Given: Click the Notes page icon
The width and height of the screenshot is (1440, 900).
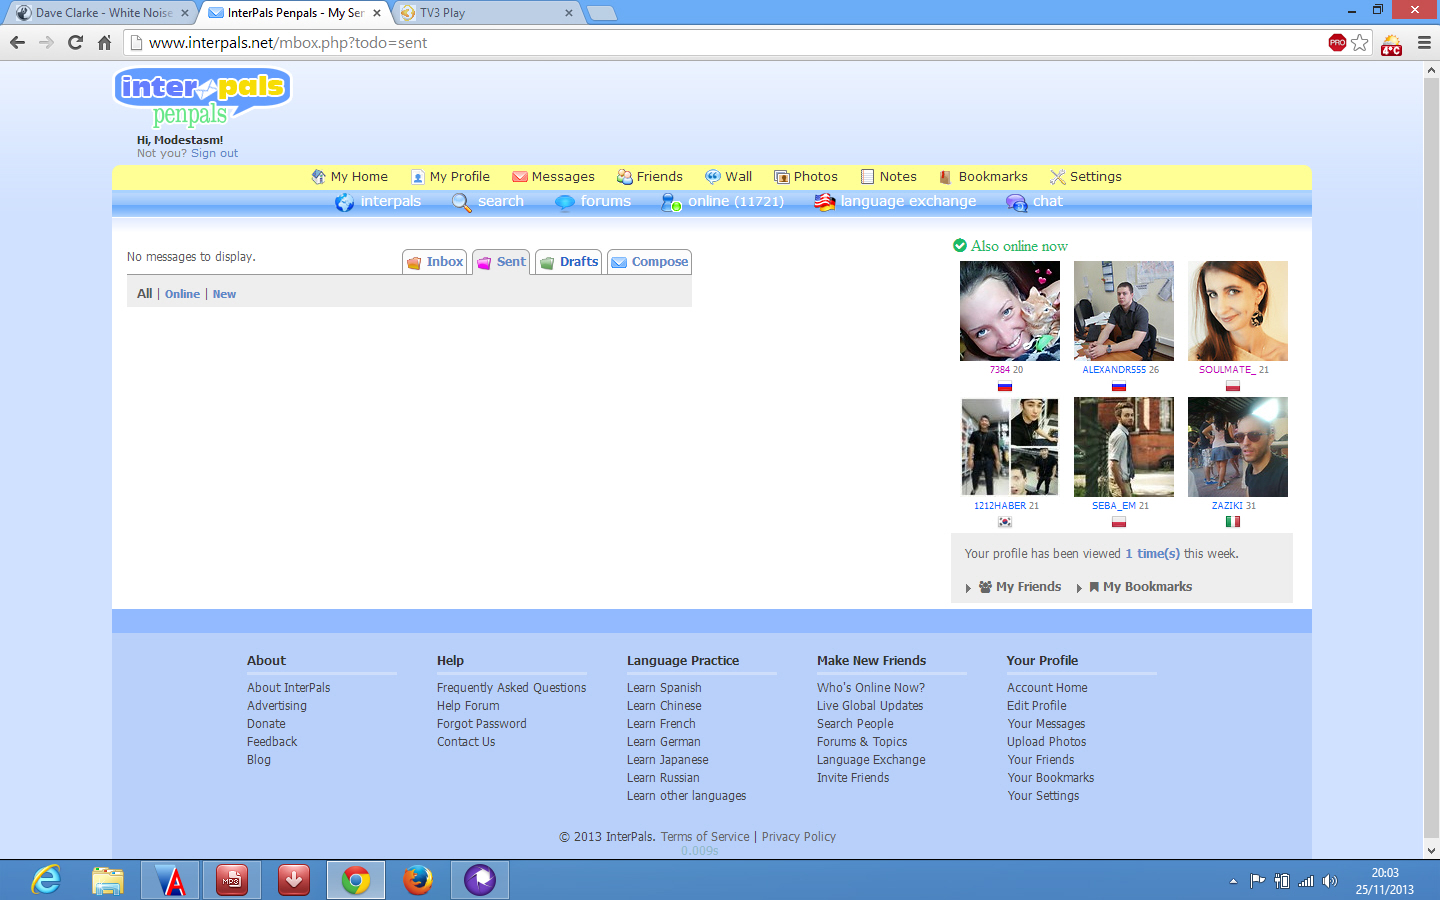Looking at the screenshot, I should tap(868, 177).
